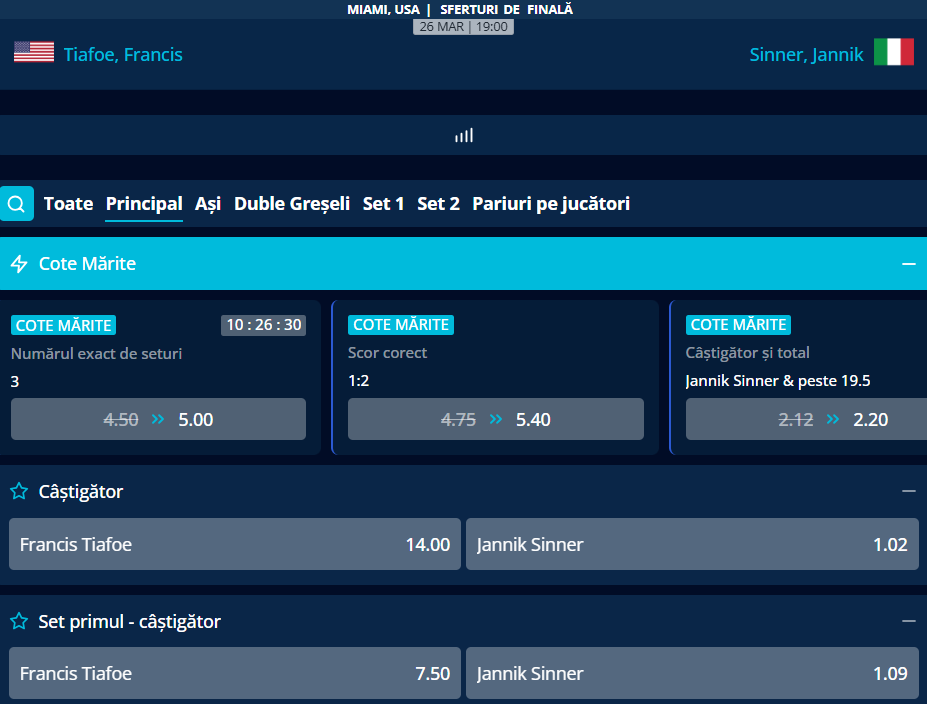Click the Cote Mărite lightning icon
Image resolution: width=927 pixels, height=704 pixels.
(x=19, y=264)
